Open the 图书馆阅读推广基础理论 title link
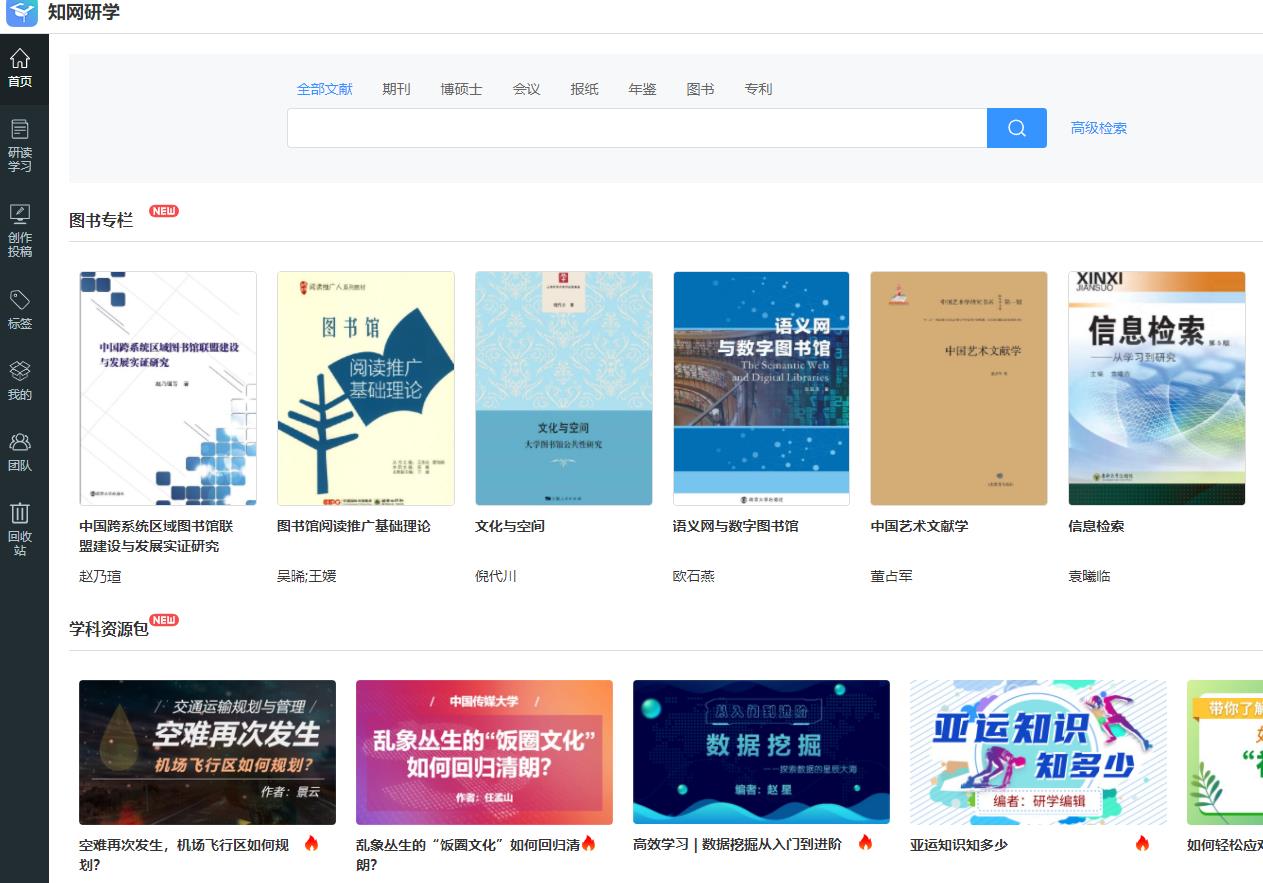1263x883 pixels. pos(353,526)
